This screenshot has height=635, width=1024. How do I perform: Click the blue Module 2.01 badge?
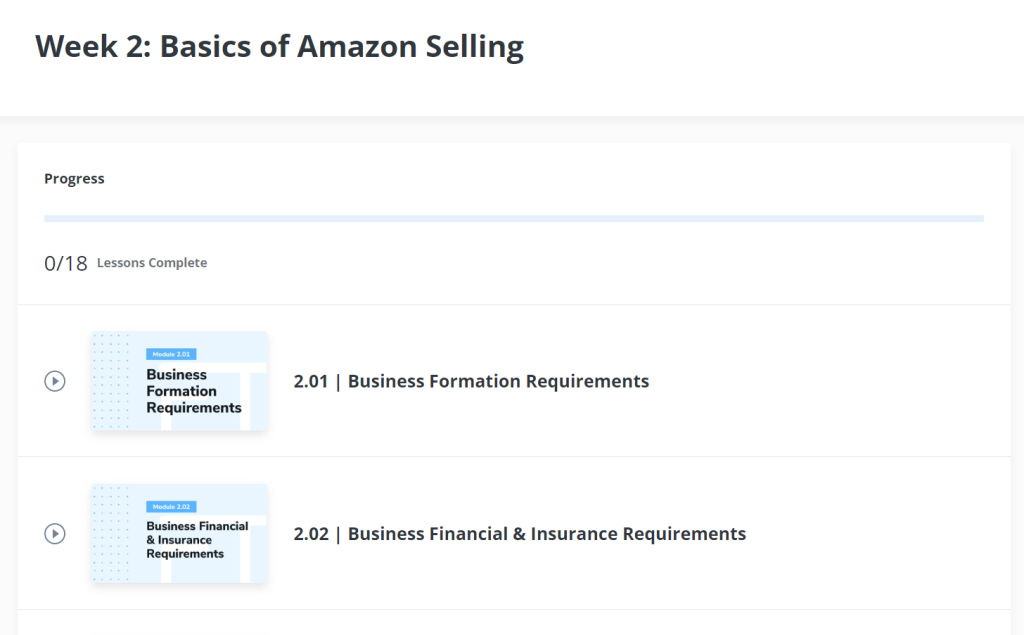171,354
